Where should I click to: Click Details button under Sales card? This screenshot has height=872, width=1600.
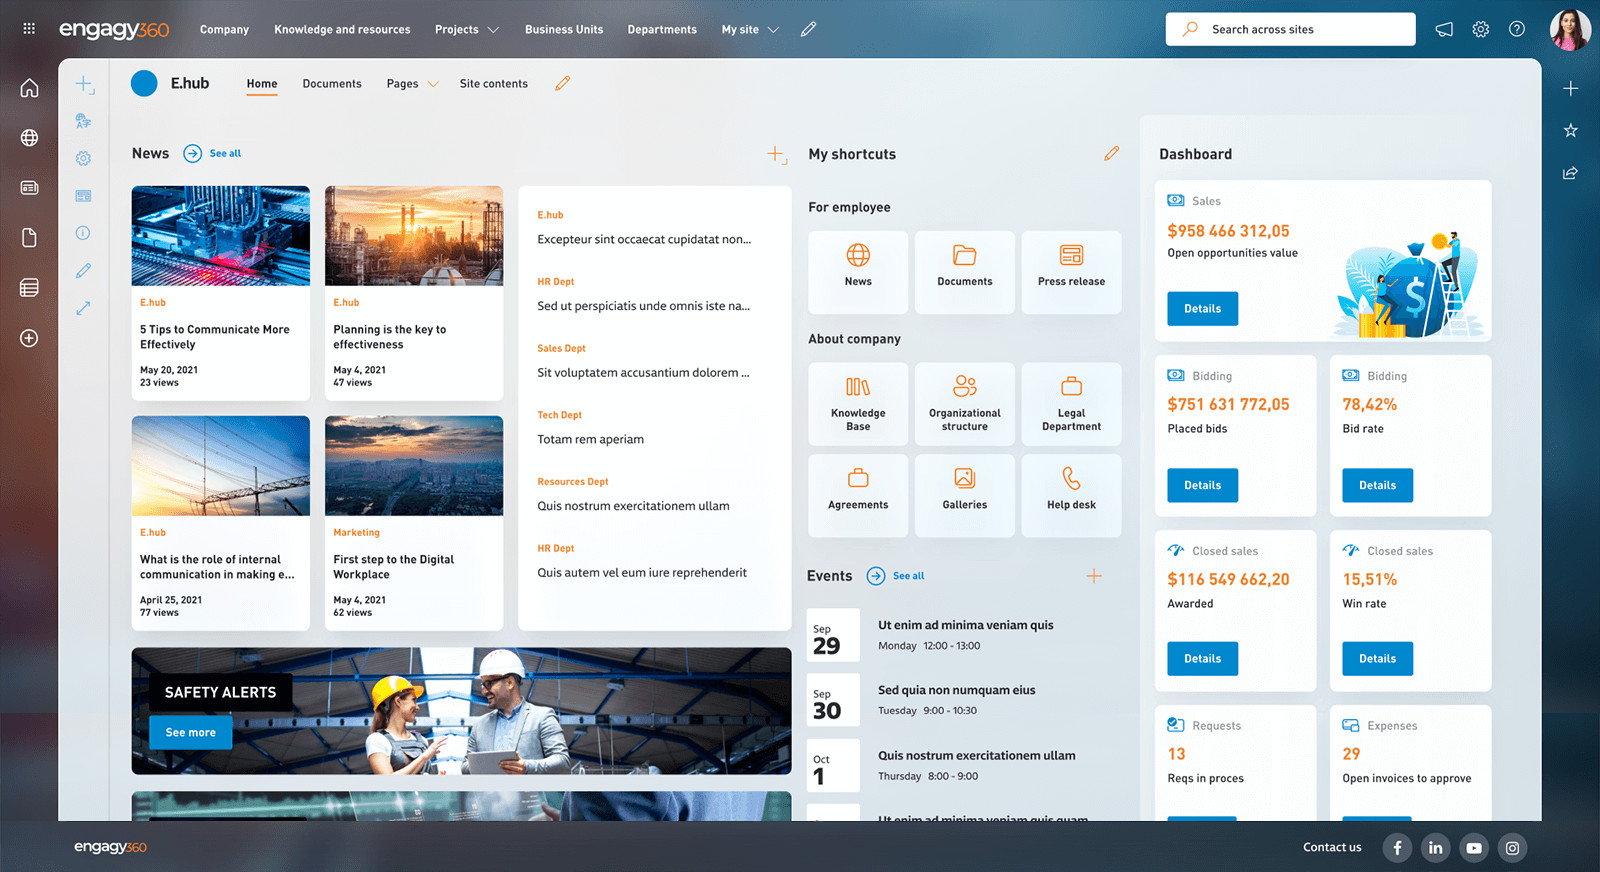pyautogui.click(x=1202, y=309)
